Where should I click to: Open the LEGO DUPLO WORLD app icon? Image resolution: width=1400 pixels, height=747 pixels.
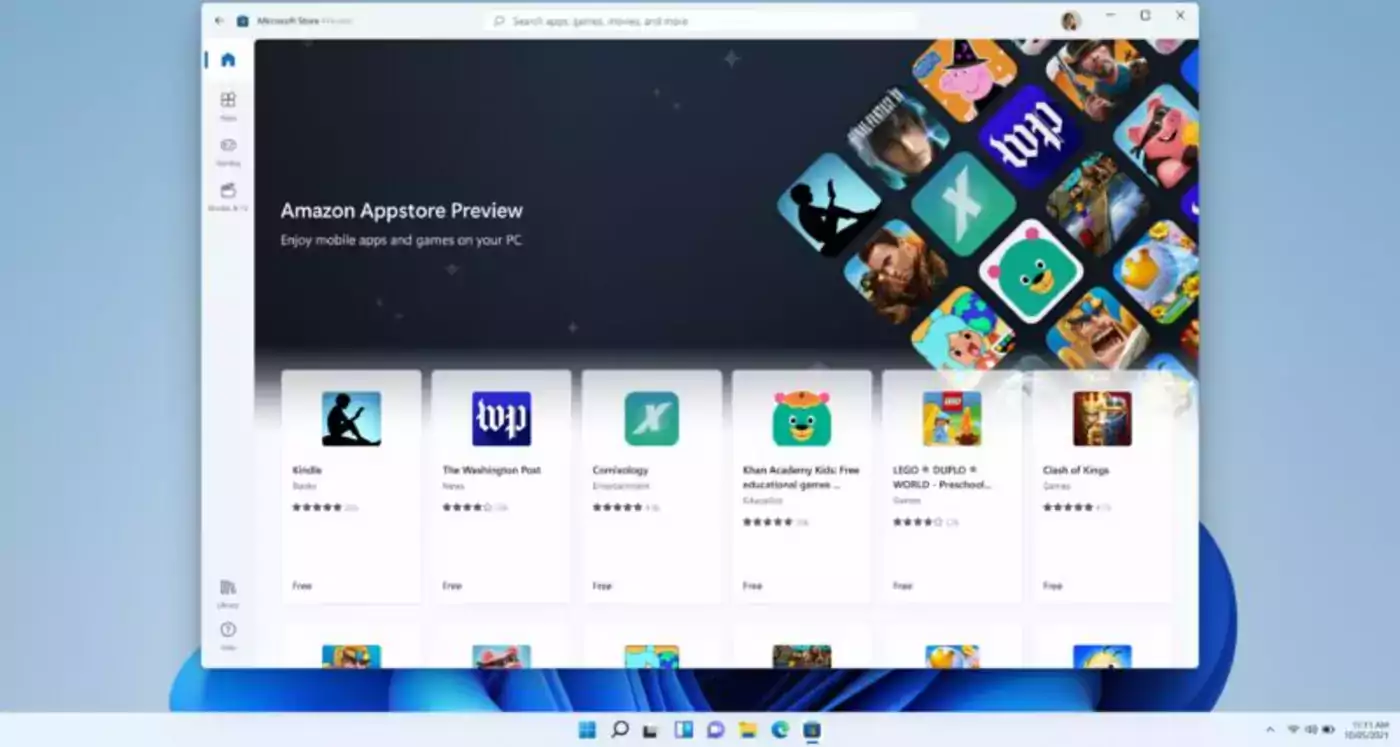point(952,418)
